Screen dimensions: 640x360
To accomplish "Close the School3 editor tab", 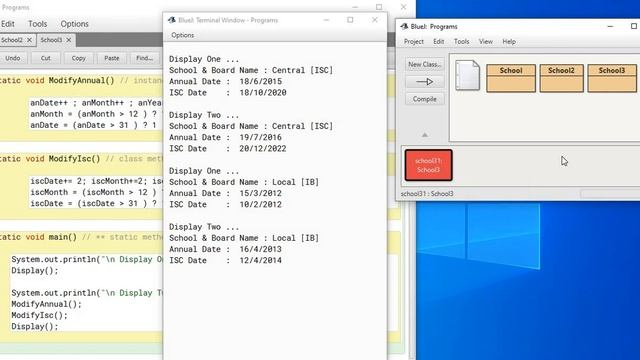I will [x=69, y=40].
